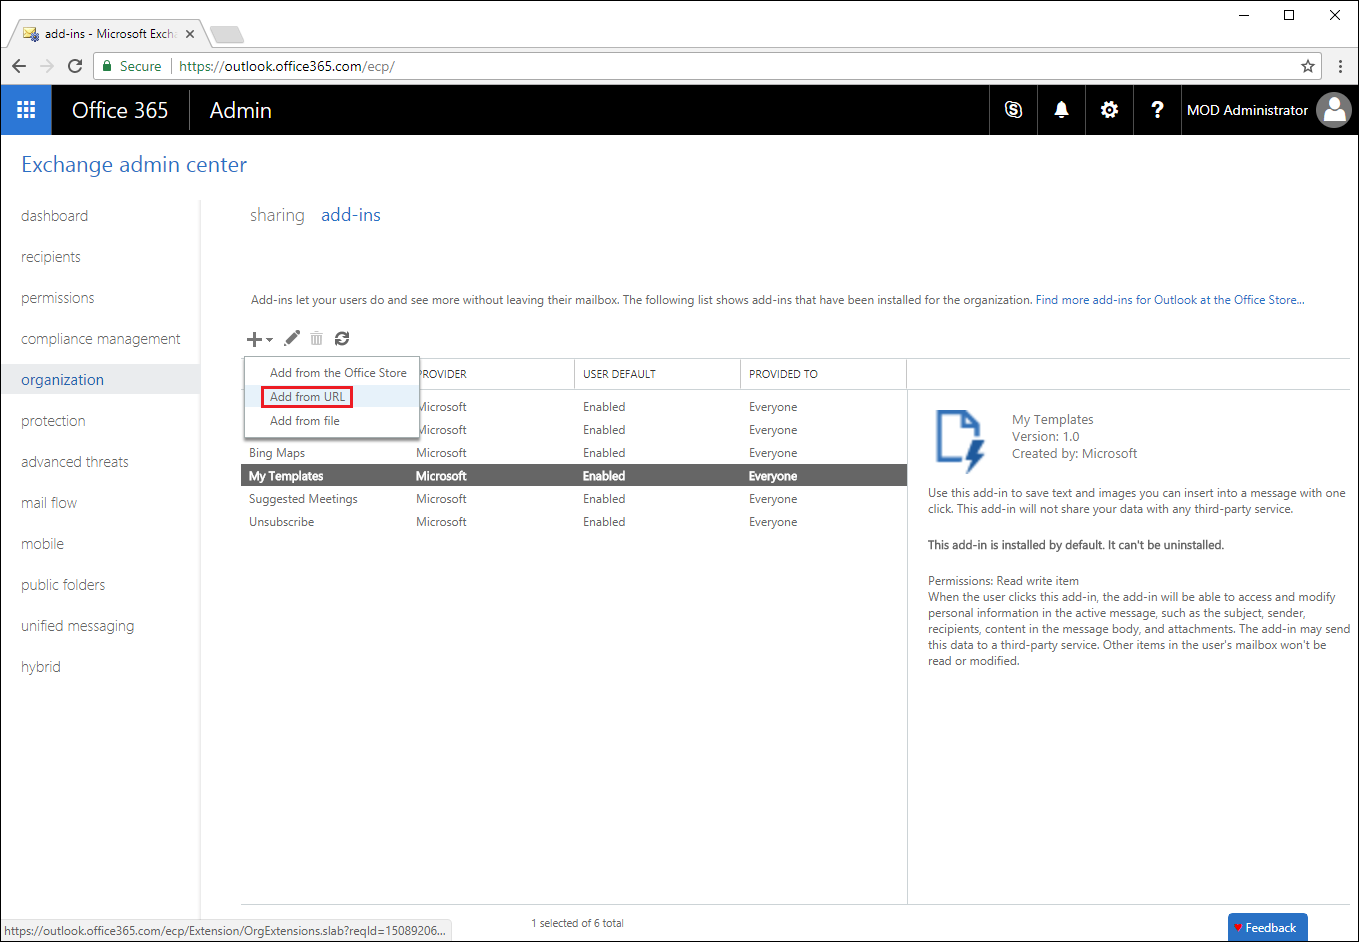Image resolution: width=1359 pixels, height=942 pixels.
Task: Open permissions in the left navigation
Action: coord(58,298)
